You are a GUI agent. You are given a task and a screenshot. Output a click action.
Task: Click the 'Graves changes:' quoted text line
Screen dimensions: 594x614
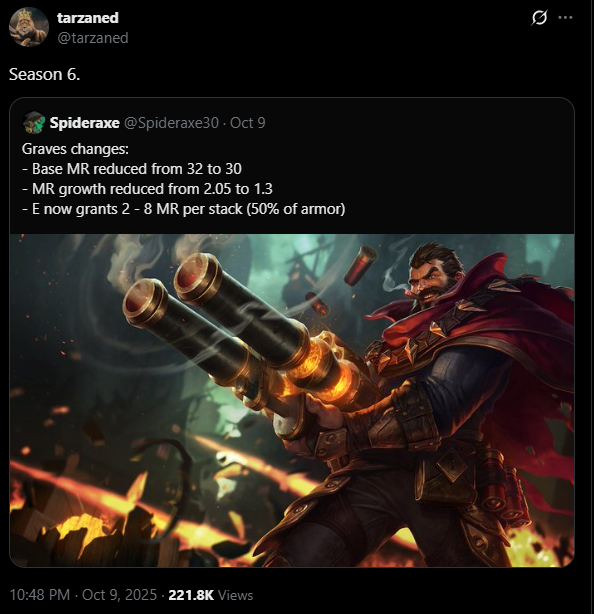[x=75, y=149]
